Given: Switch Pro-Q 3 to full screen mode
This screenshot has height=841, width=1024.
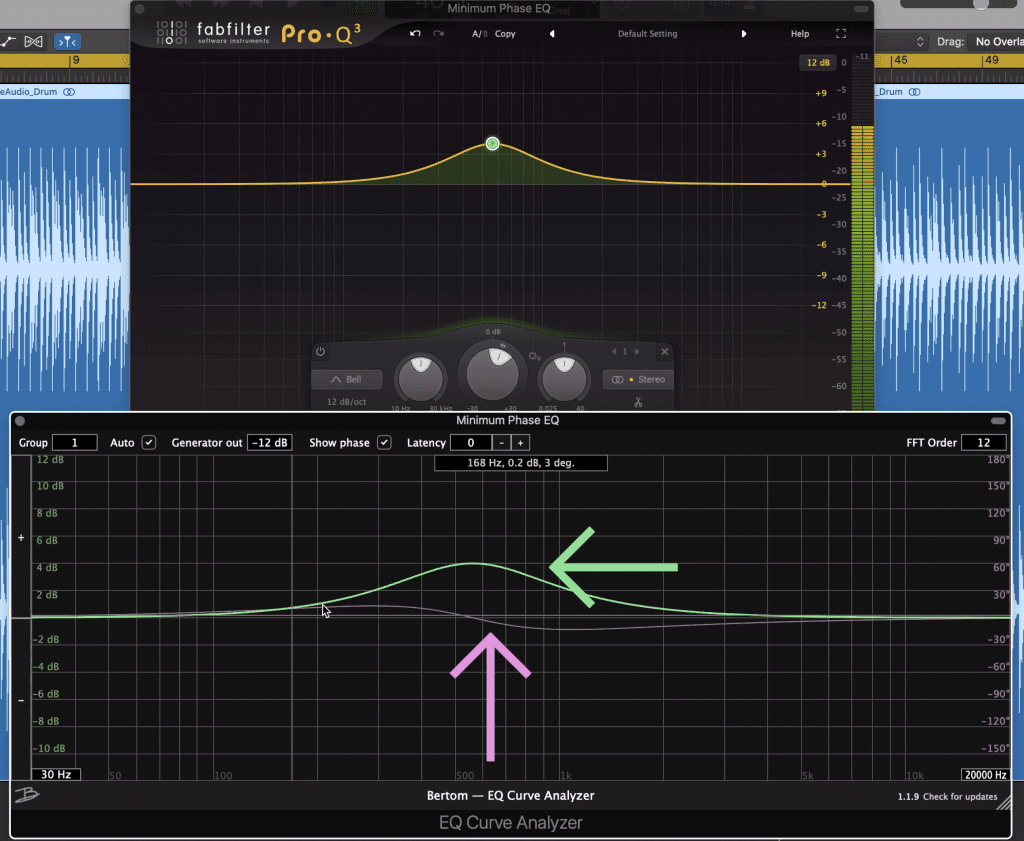Looking at the screenshot, I should click(841, 33).
